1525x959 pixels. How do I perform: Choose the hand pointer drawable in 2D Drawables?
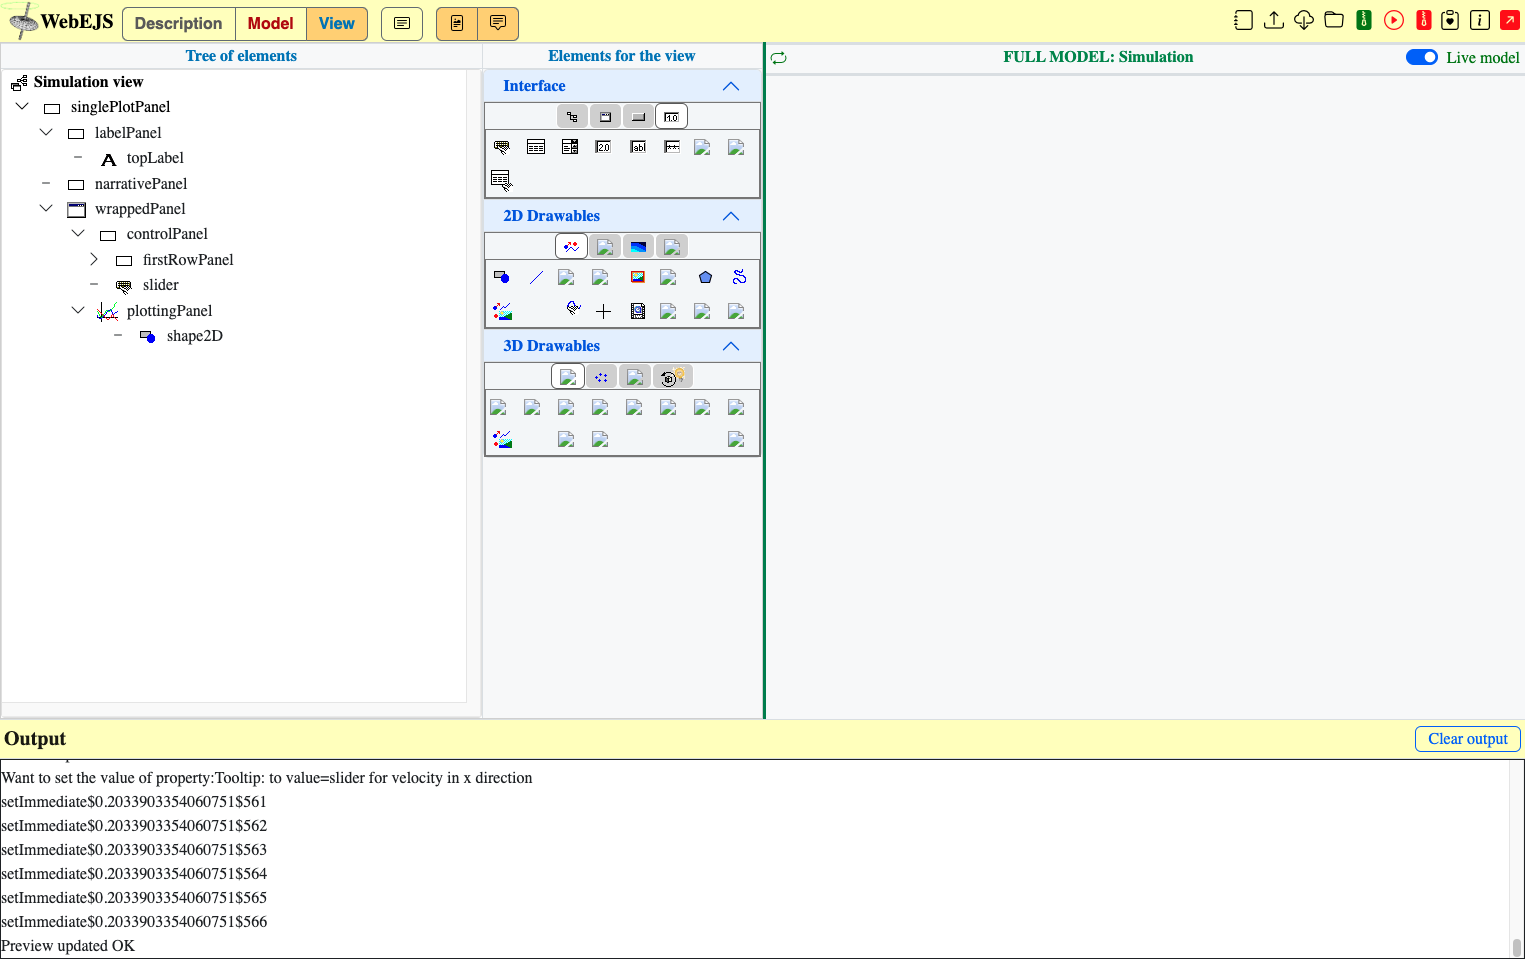pos(573,308)
